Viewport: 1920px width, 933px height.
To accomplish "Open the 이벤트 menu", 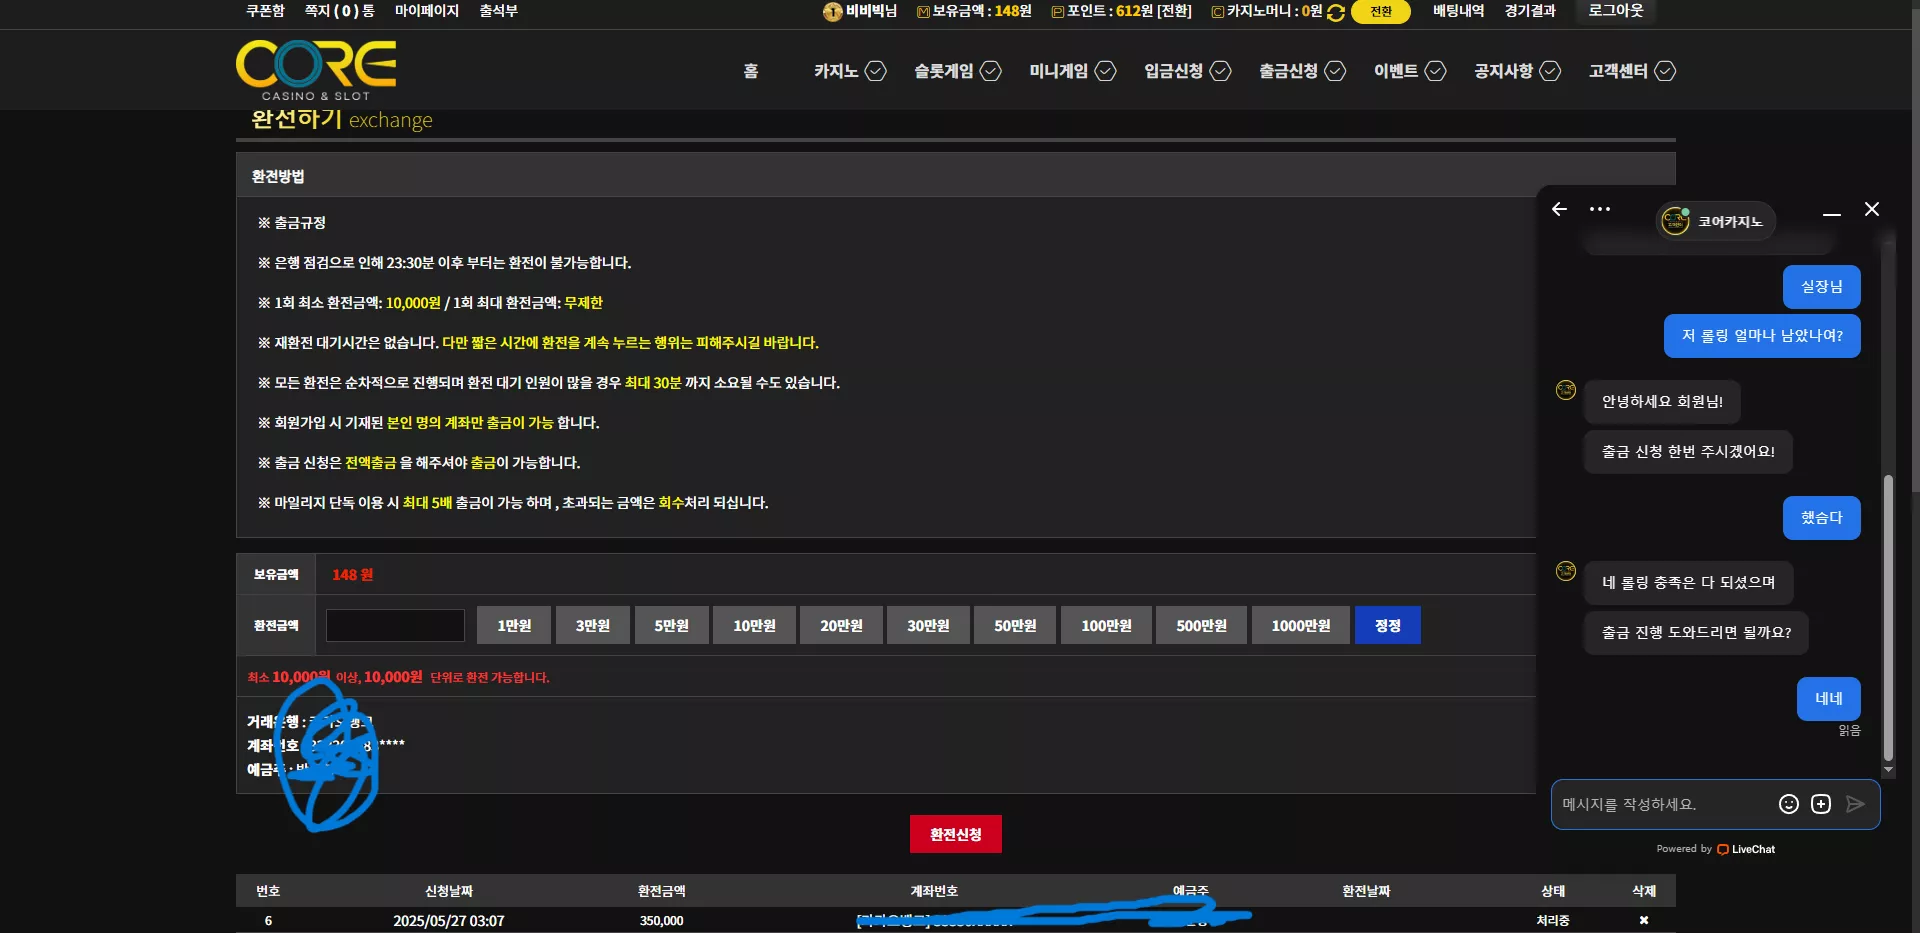I will 1396,71.
